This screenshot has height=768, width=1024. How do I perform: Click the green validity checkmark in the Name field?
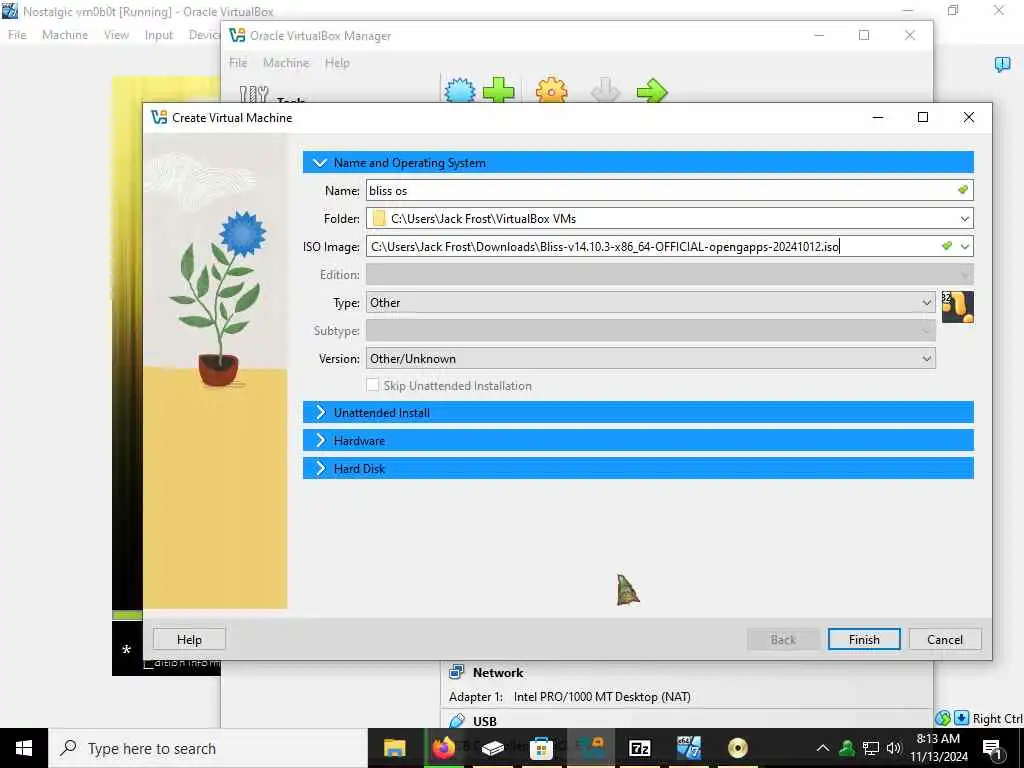pos(963,190)
